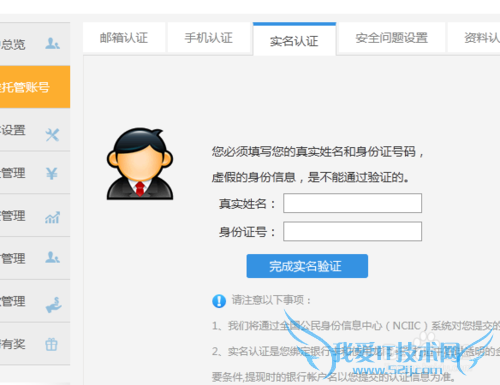Image resolution: width=500 pixels, height=385 pixels.
Task: Click the user icon beside 总览
Action: point(52,44)
